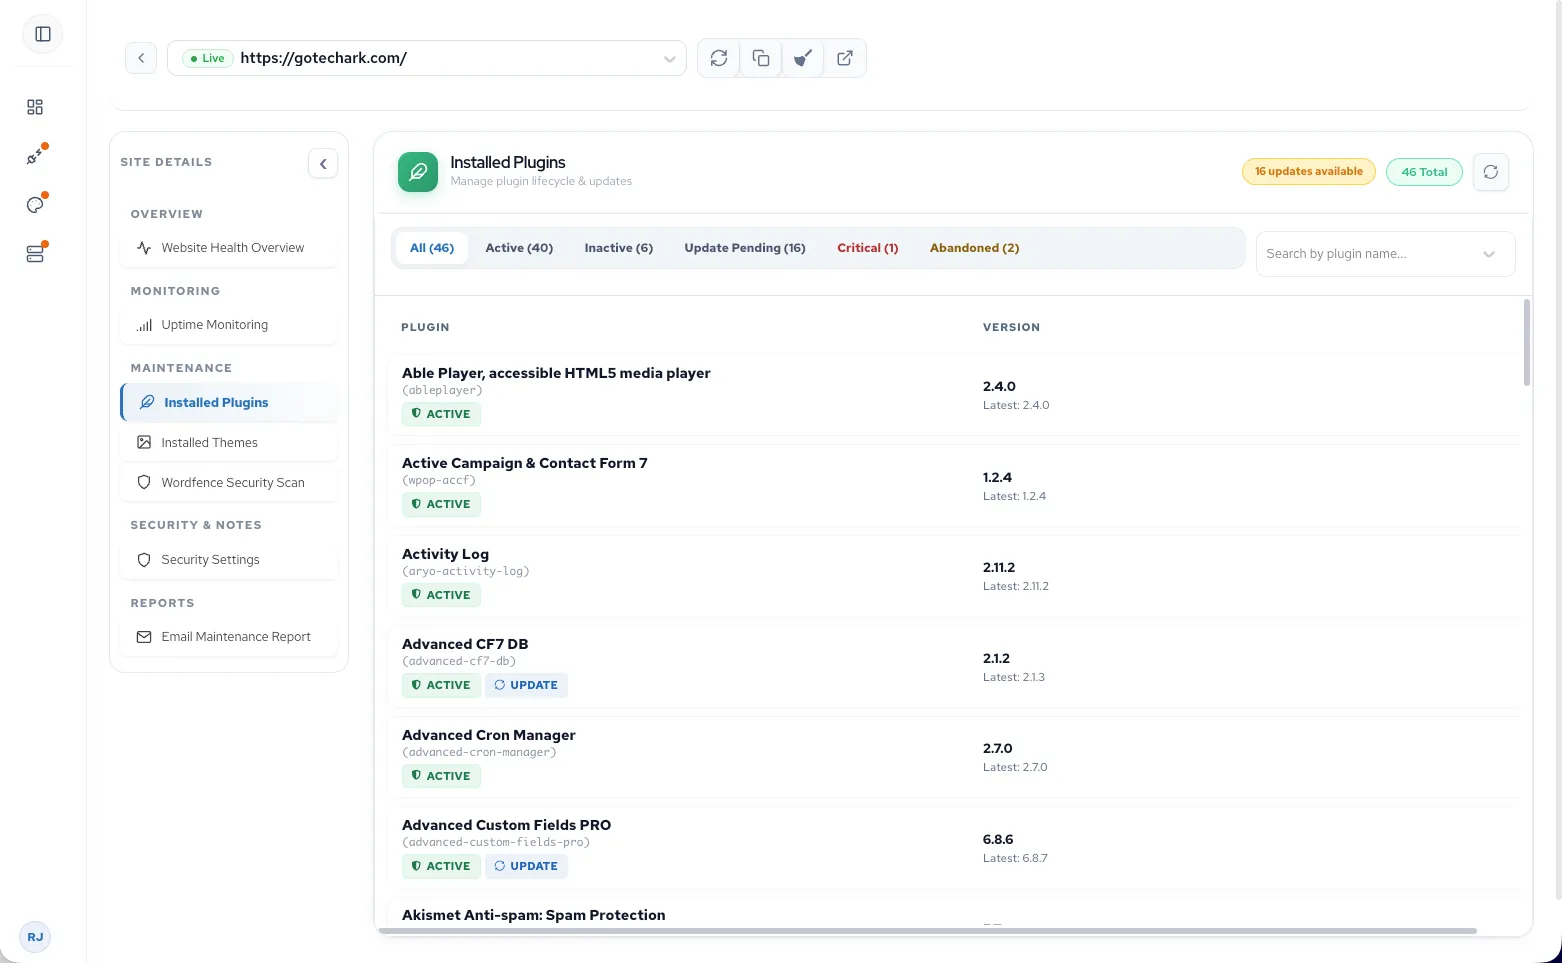The height and width of the screenshot is (963, 1562).
Task: Expand the site URL dropdown
Action: [x=670, y=59]
